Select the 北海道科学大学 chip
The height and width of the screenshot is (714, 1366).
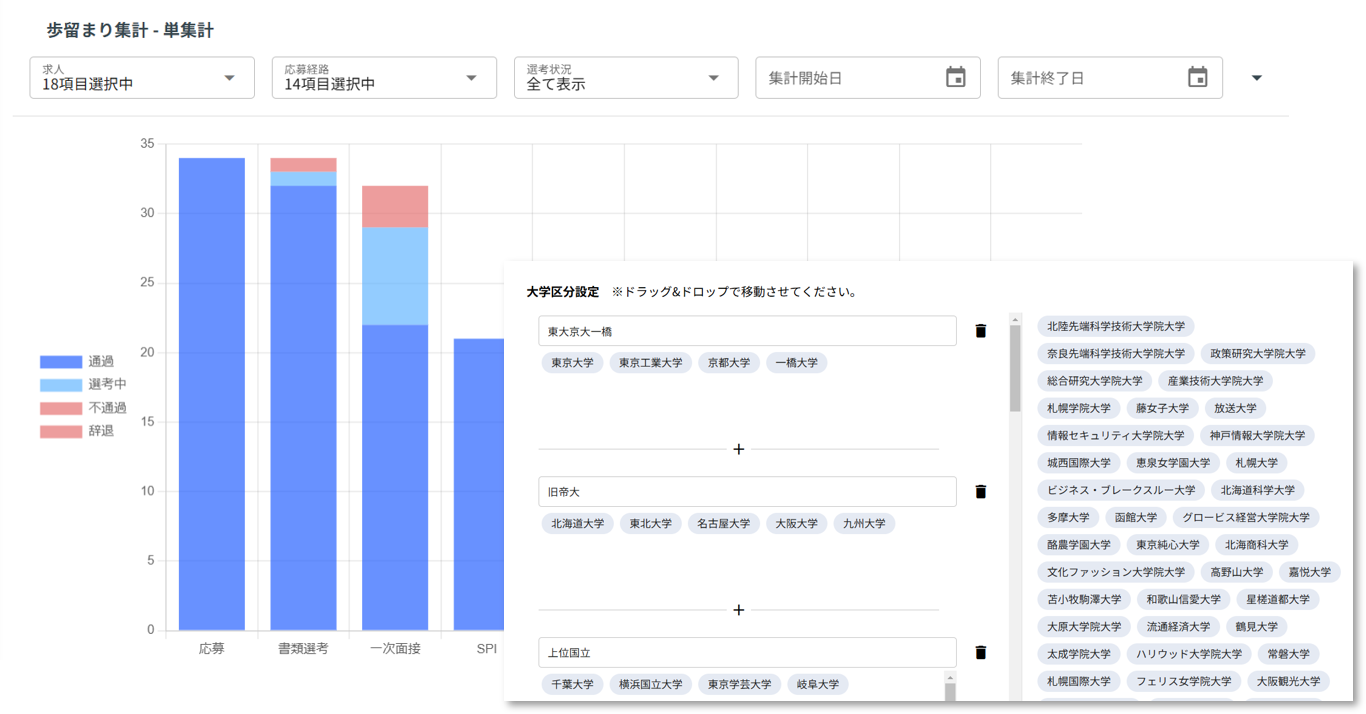coord(1257,490)
